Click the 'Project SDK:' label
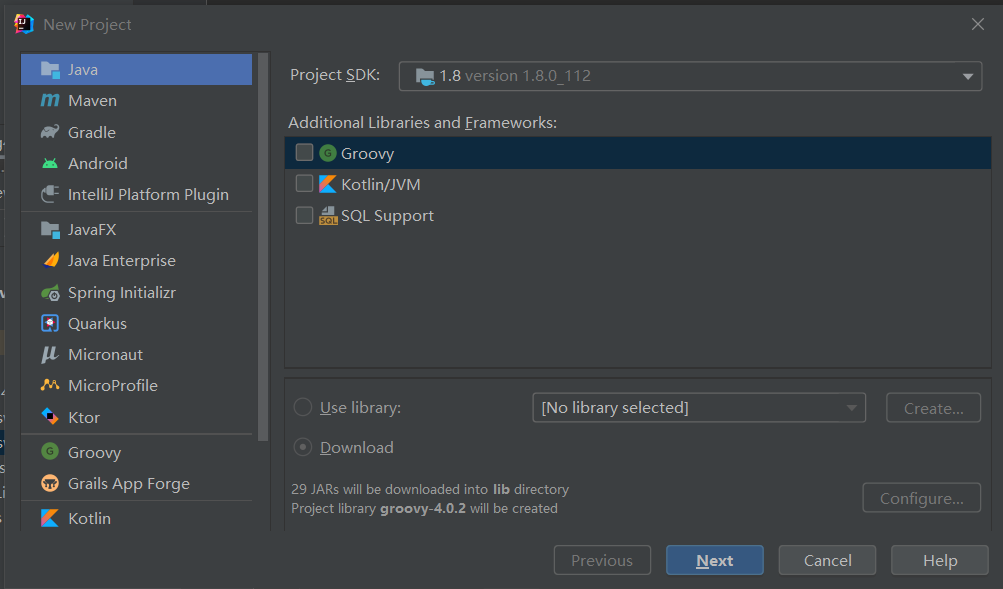 pos(335,75)
